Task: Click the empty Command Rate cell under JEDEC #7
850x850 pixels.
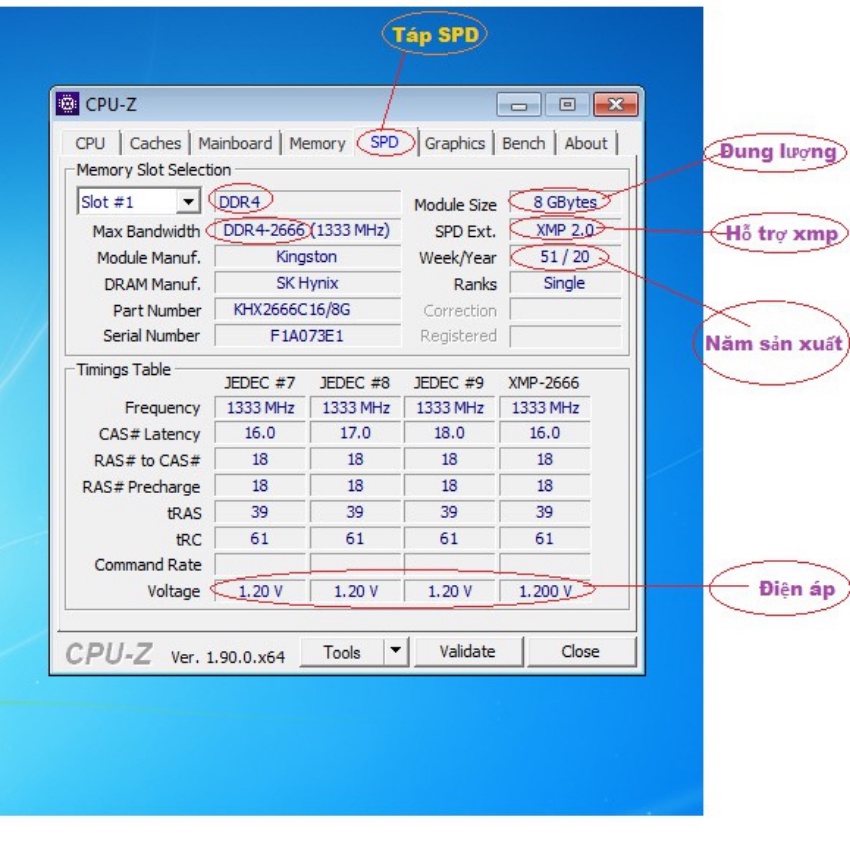Action: pos(260,565)
